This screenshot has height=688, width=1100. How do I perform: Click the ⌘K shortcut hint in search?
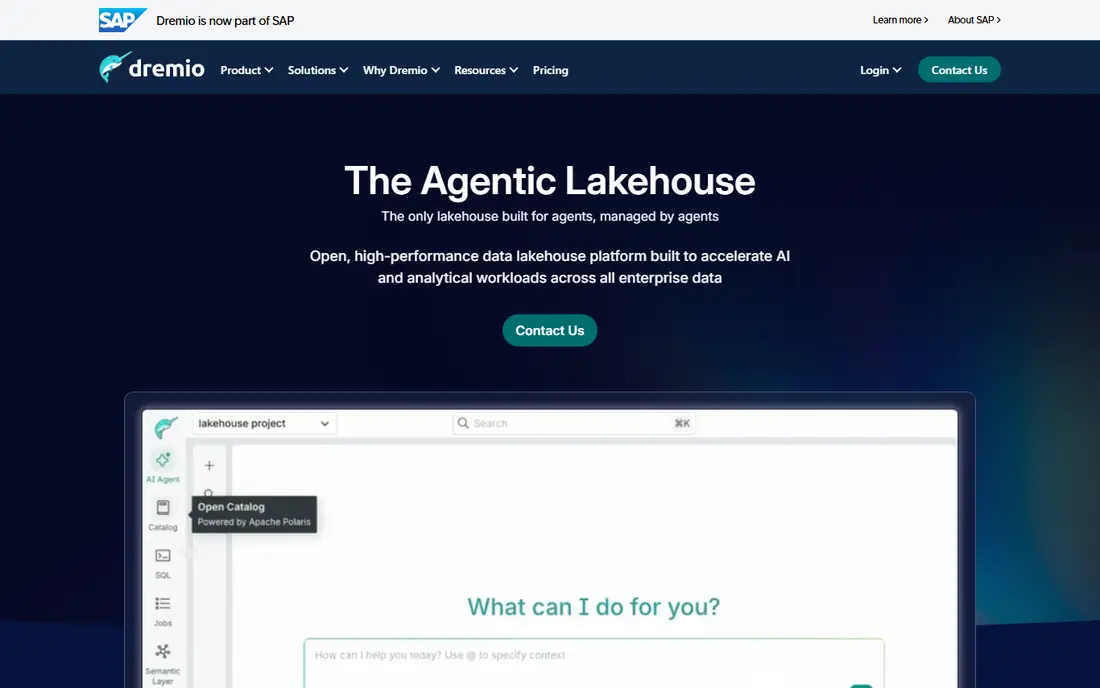point(682,423)
